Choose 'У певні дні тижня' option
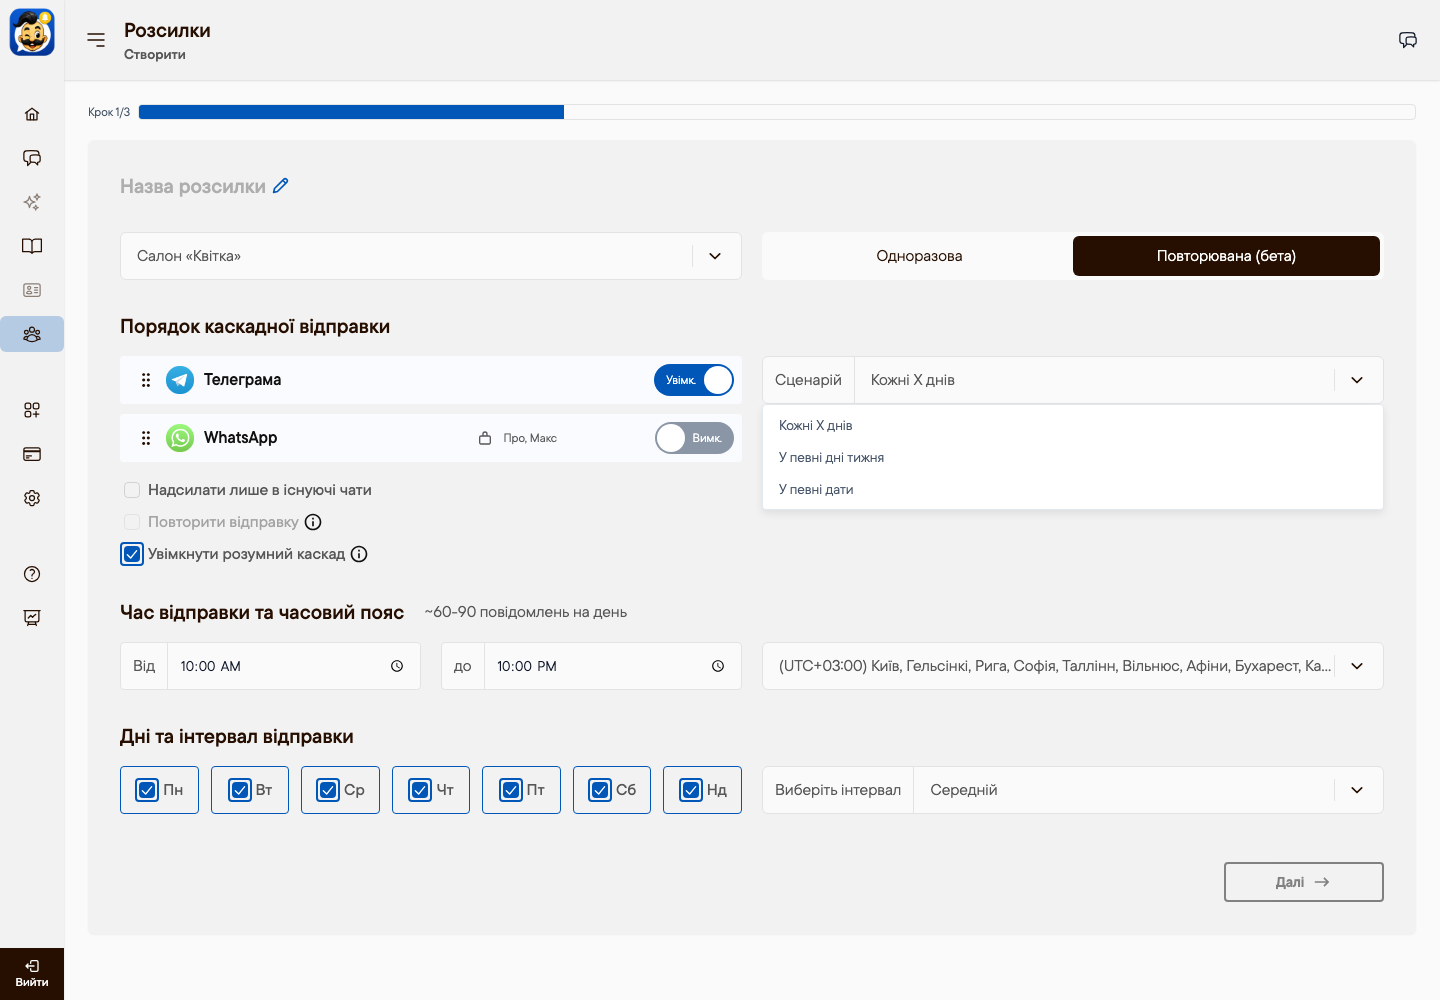 (x=1073, y=458)
